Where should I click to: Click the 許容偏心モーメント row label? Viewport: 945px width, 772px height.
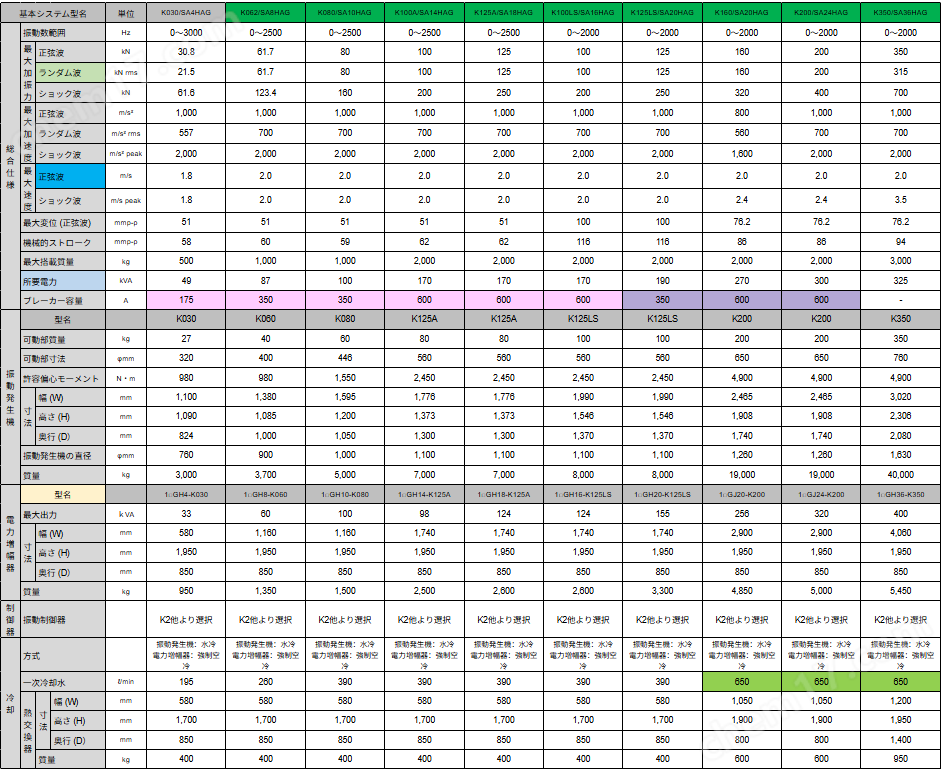(x=63, y=378)
